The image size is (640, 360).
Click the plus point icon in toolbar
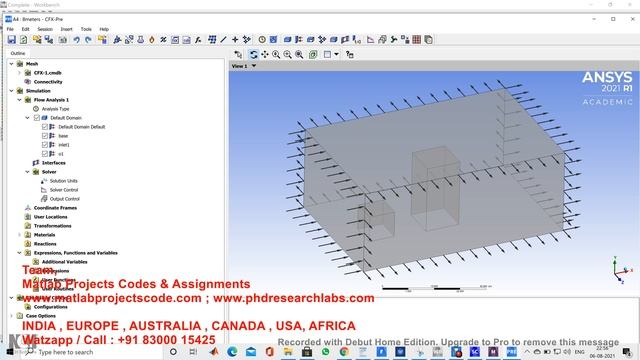[x=235, y=40]
